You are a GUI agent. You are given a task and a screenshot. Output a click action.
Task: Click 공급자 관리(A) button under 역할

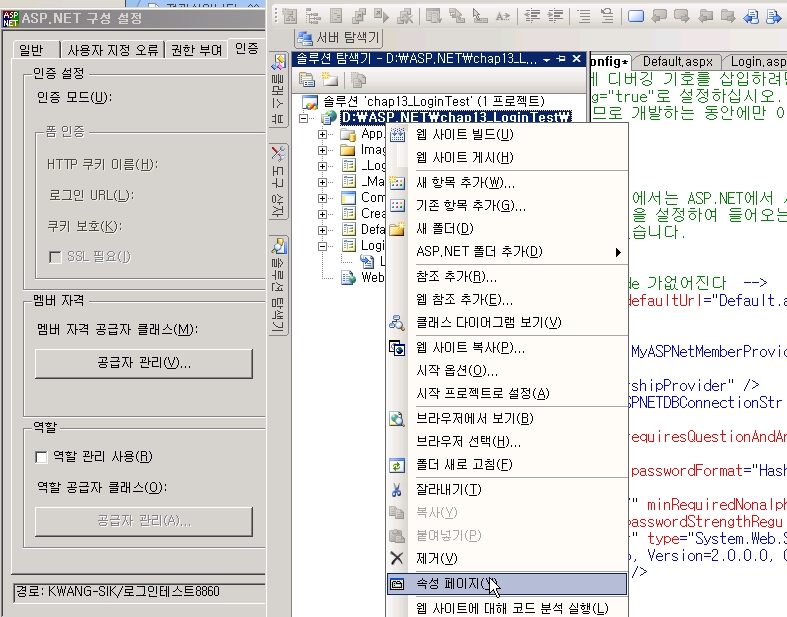click(144, 522)
